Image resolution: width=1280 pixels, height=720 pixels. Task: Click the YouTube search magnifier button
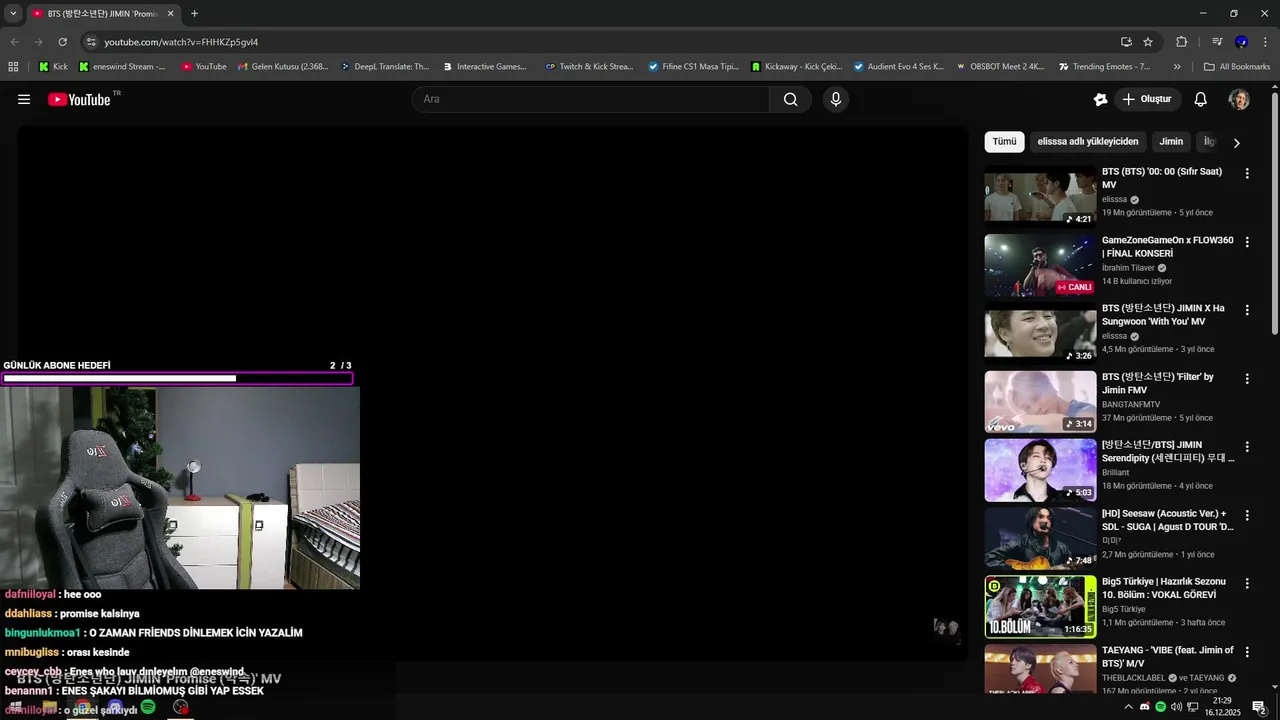pos(791,99)
